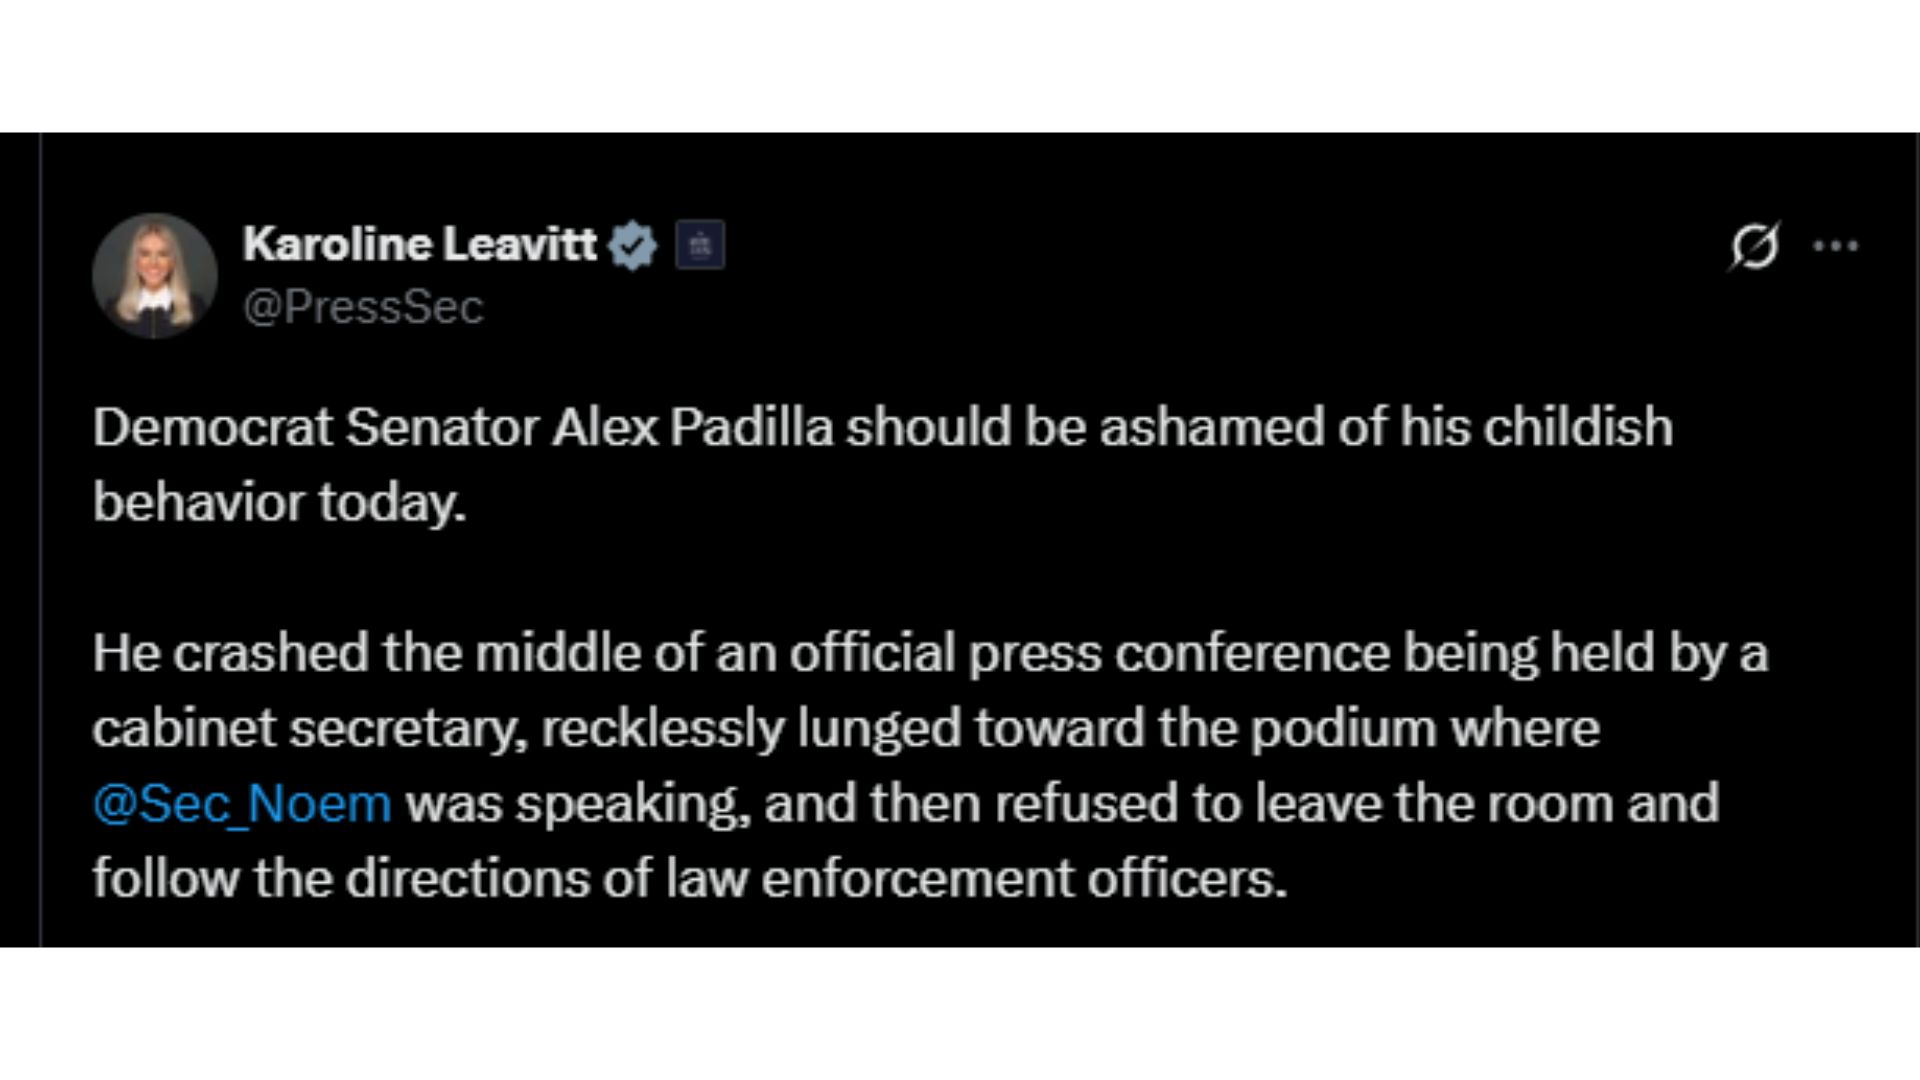The height and width of the screenshot is (1080, 1920).
Task: Click the government affiliation badge icon
Action: click(x=700, y=246)
